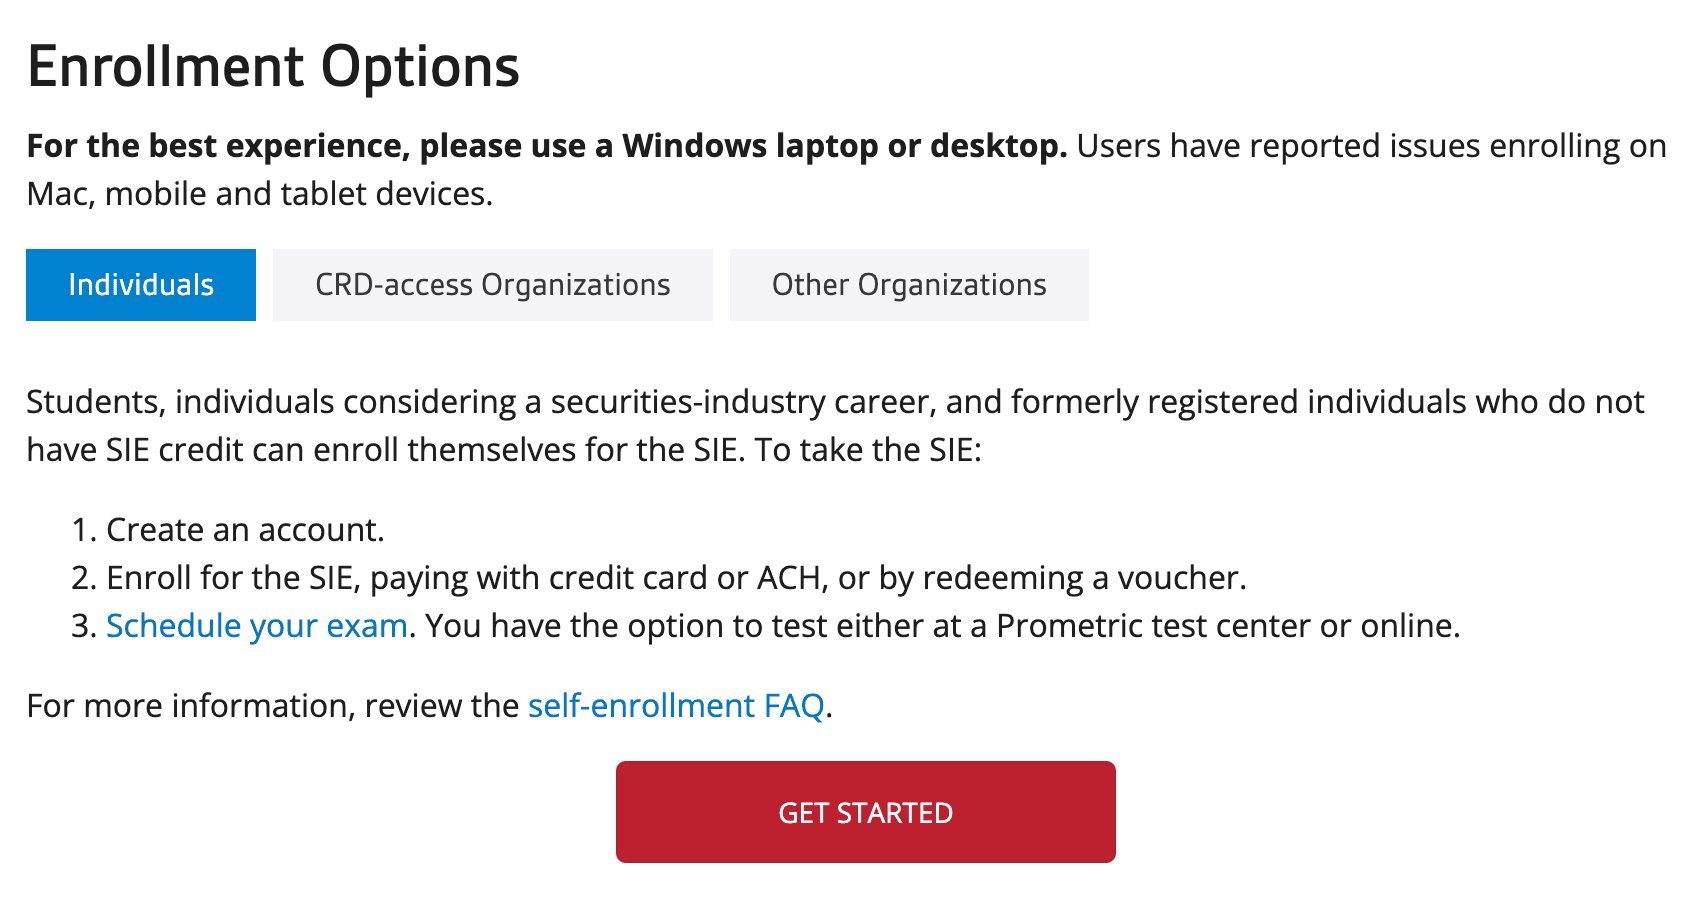The width and height of the screenshot is (1700, 908).
Task: Switch to CRD-access Organizations tab
Action: (x=492, y=285)
